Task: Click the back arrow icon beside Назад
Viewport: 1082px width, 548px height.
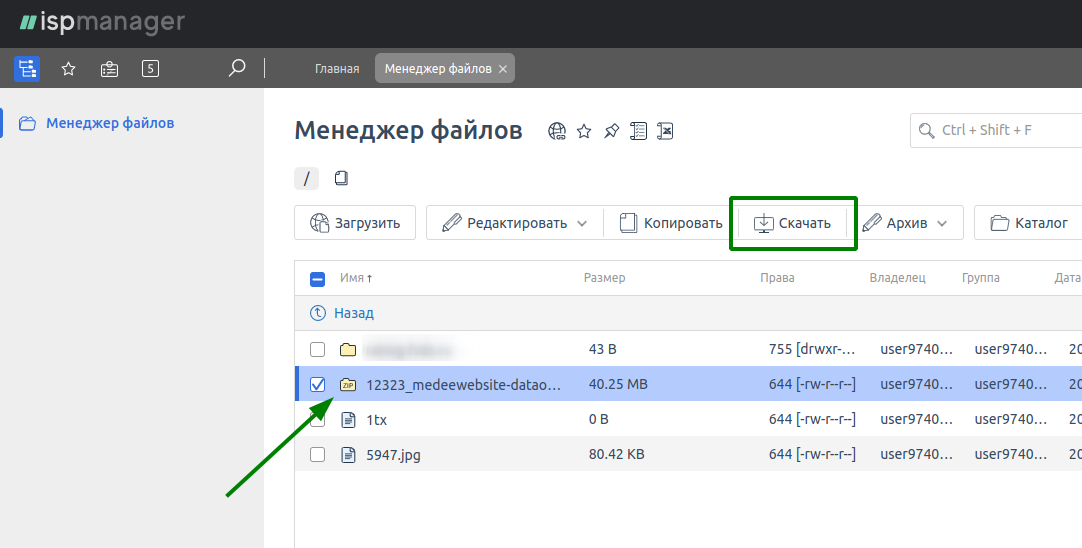Action: [x=317, y=313]
